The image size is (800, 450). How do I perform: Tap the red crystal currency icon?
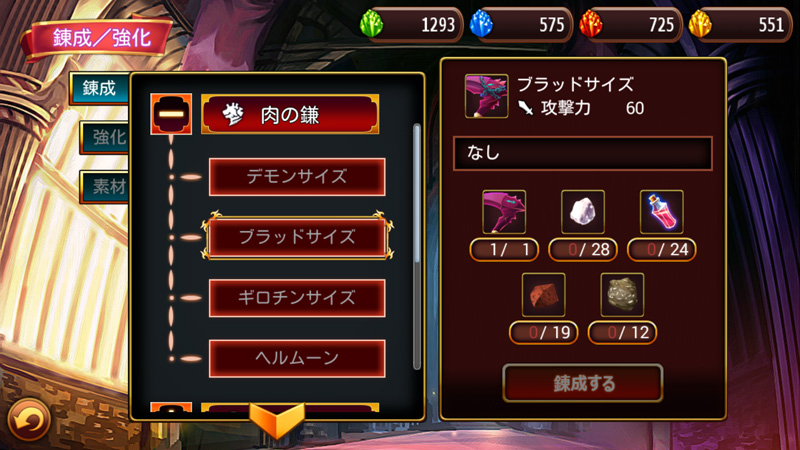point(591,24)
